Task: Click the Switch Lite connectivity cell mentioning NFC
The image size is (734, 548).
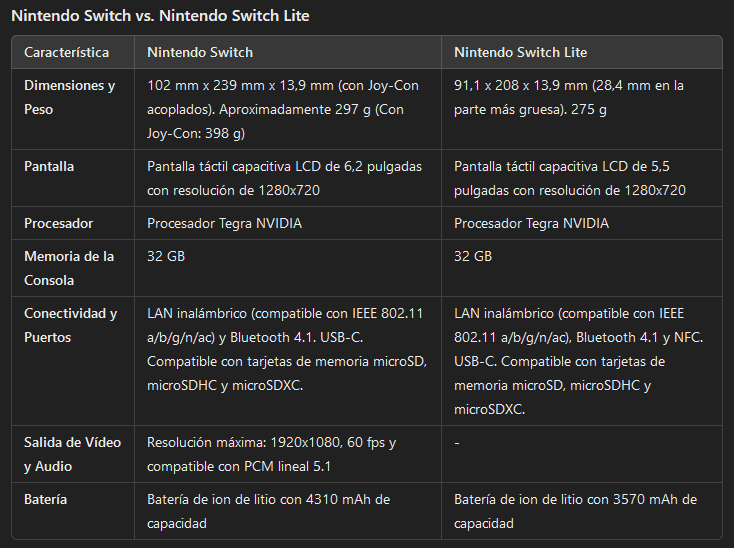Action: point(578,361)
